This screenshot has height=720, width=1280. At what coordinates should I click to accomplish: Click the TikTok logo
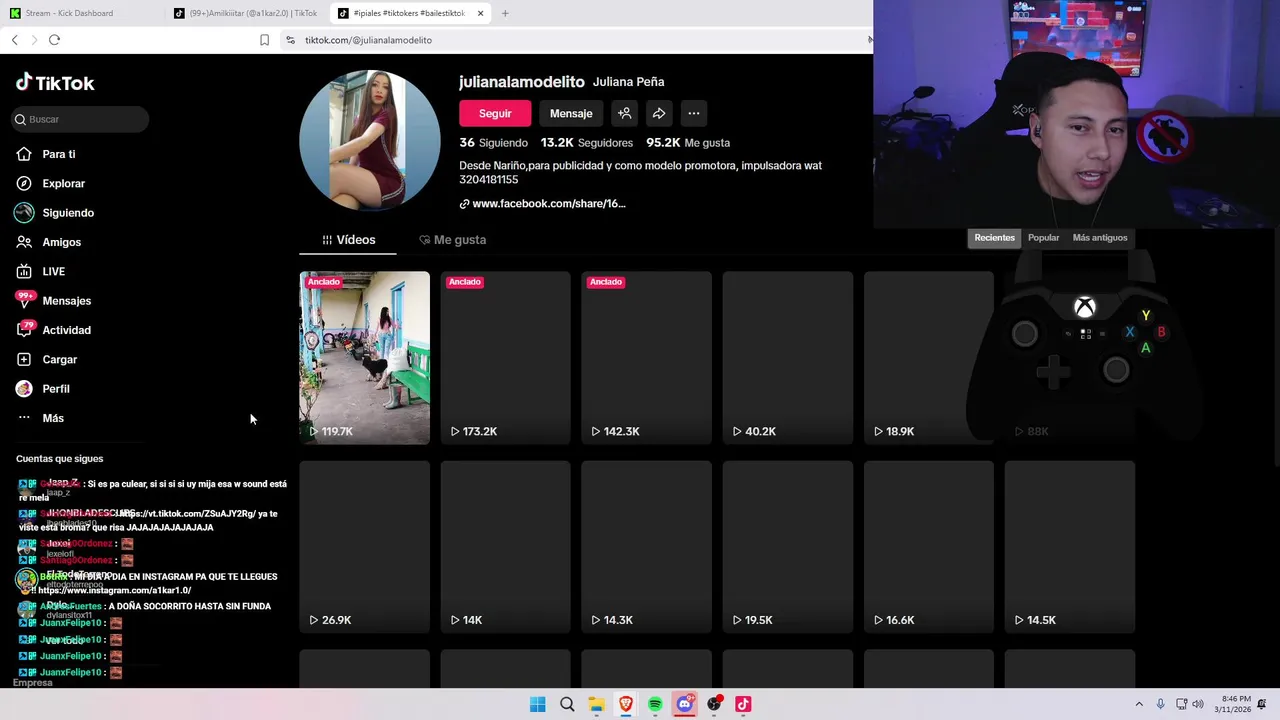[x=55, y=83]
